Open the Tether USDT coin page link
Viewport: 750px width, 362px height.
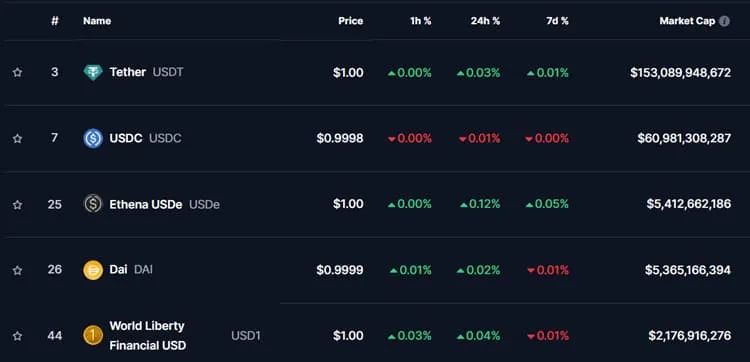146,72
